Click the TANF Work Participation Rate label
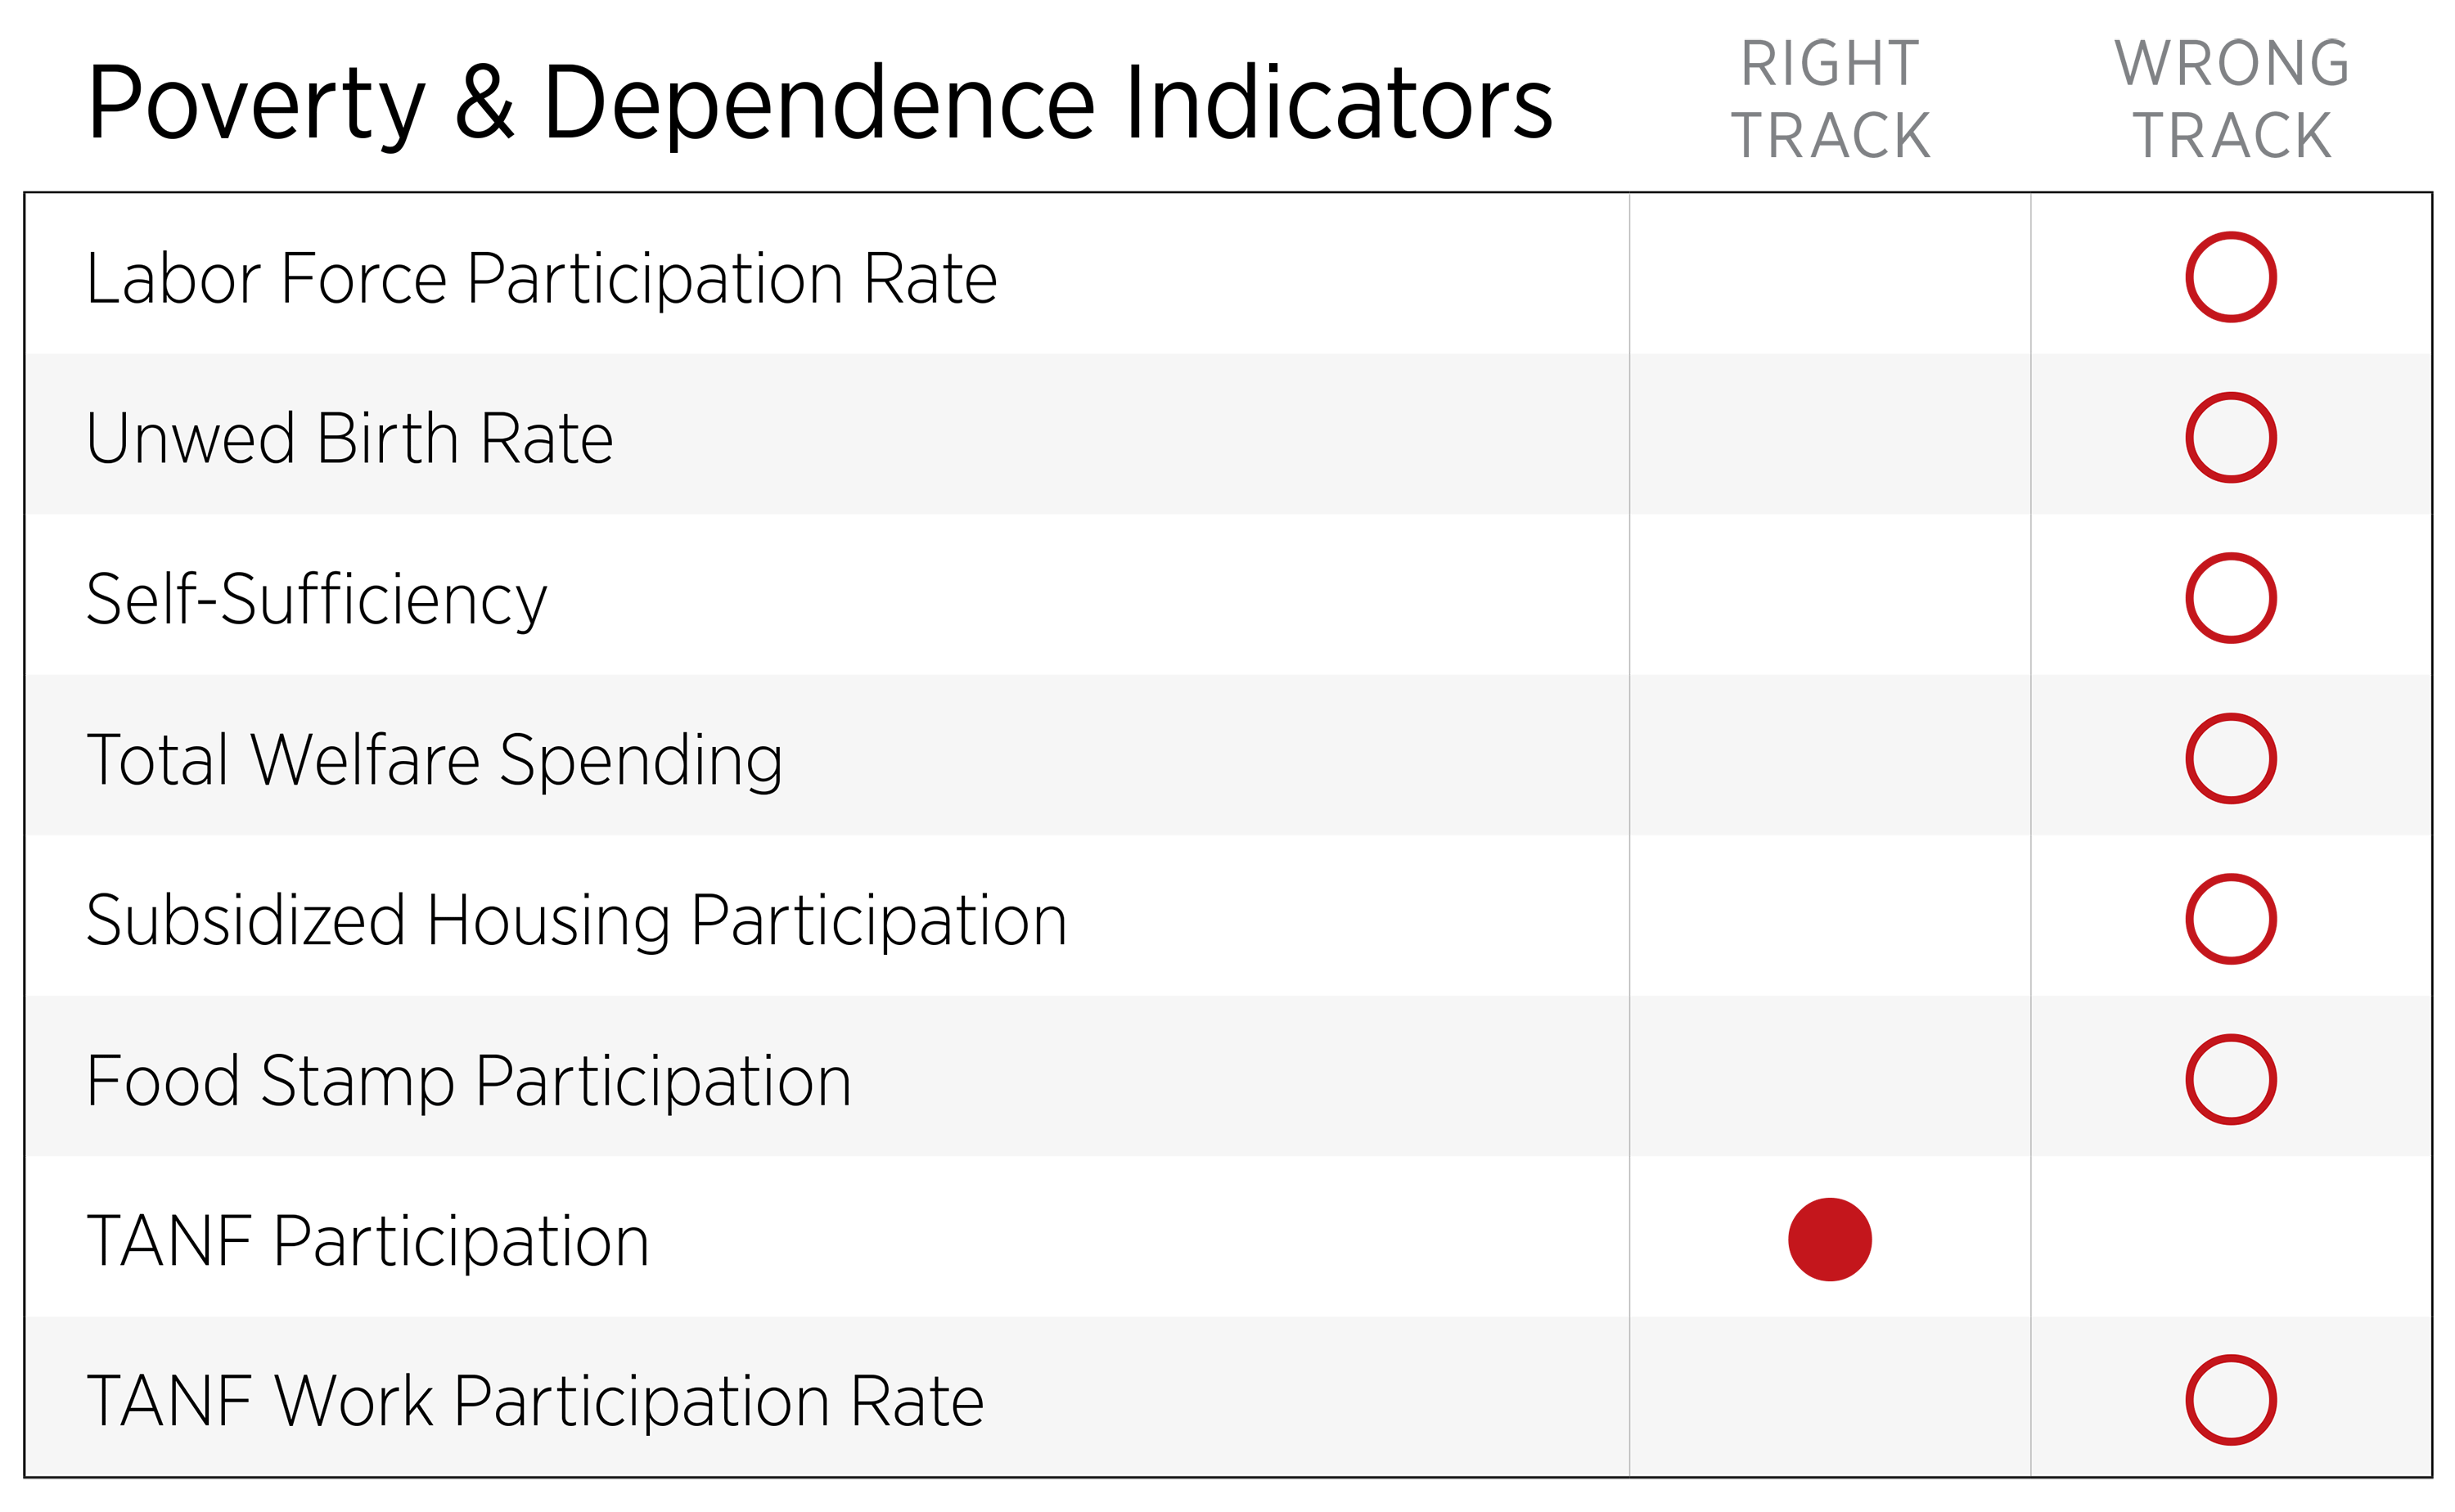The width and height of the screenshot is (2455, 1512). (x=535, y=1401)
